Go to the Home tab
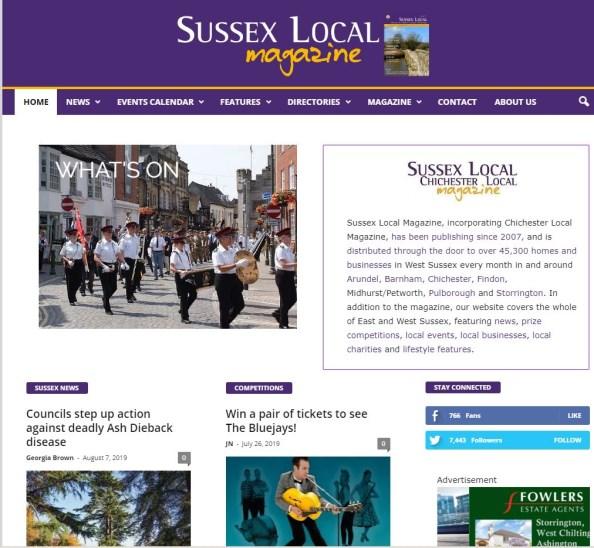The image size is (594, 548). pyautogui.click(x=36, y=102)
